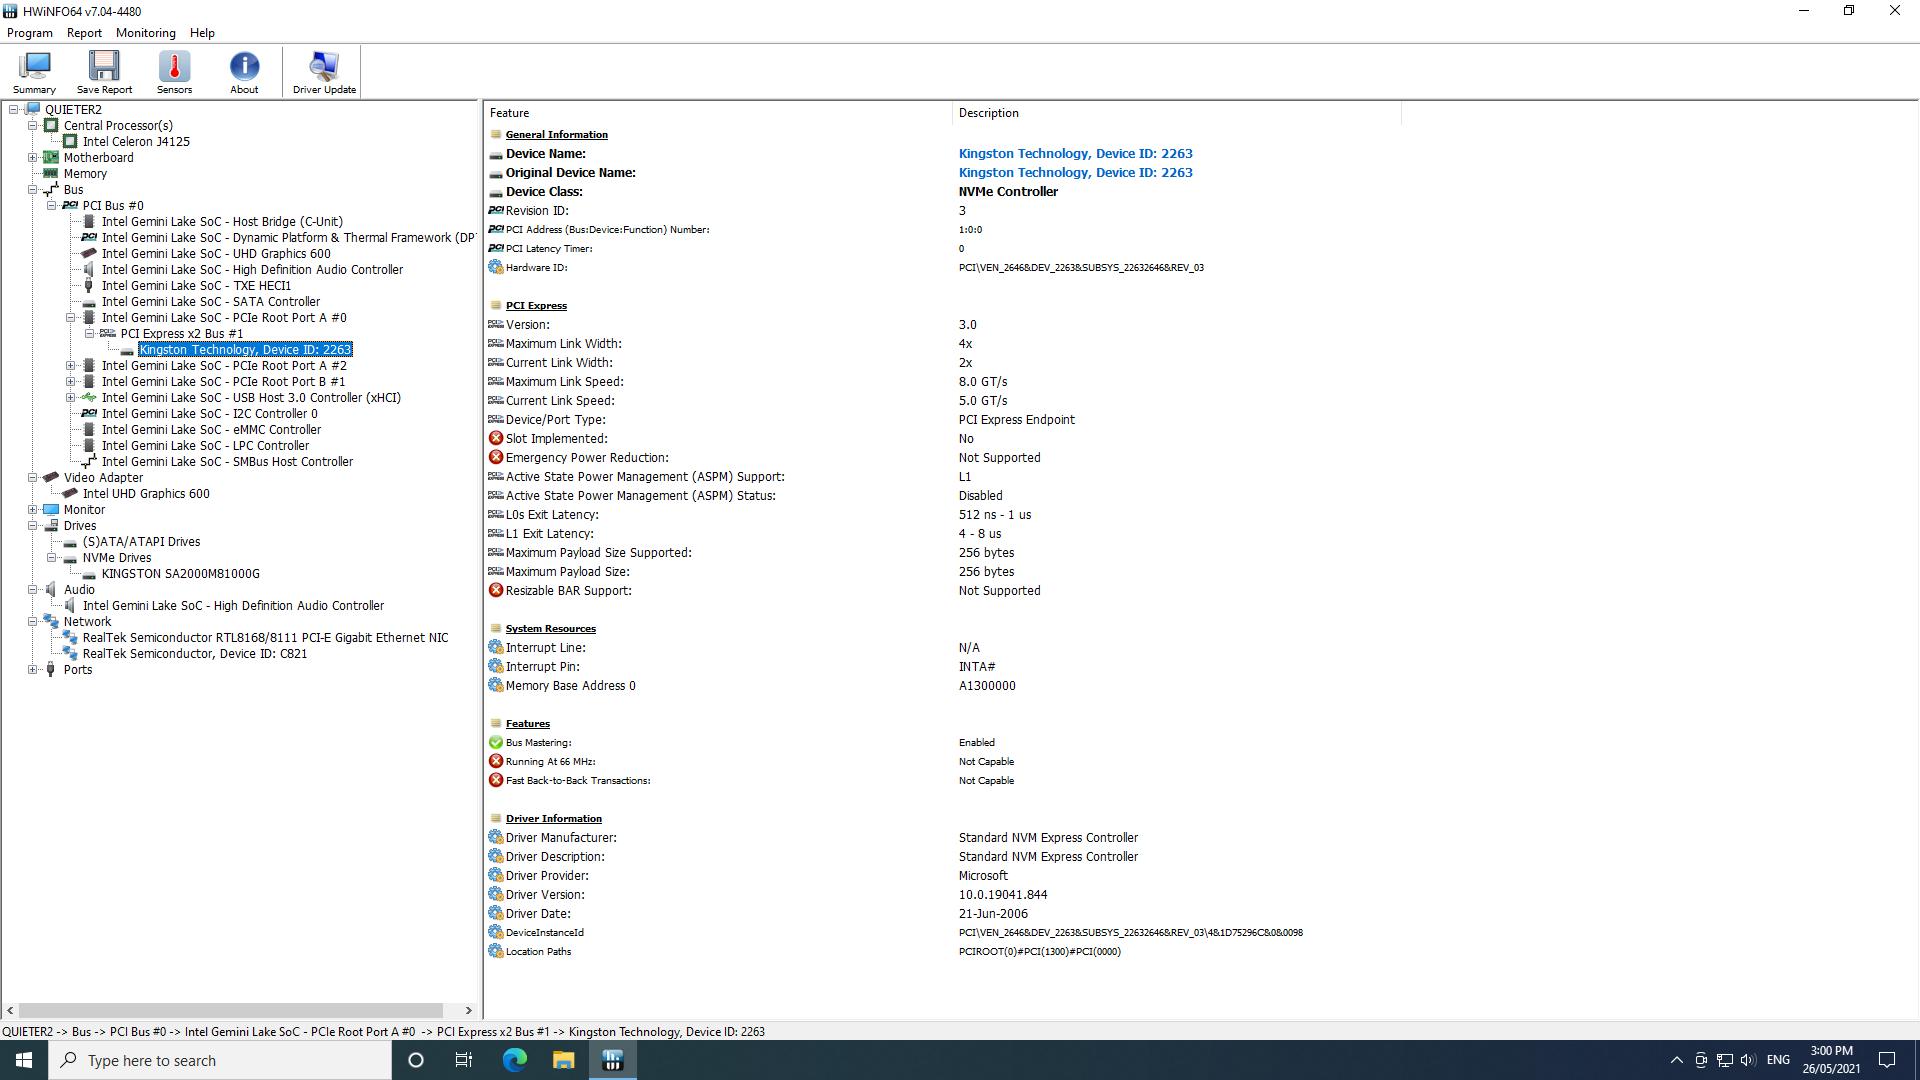This screenshot has height=1080, width=1920.
Task: Expand PCIe Root Port A #2
Action: tap(71, 366)
